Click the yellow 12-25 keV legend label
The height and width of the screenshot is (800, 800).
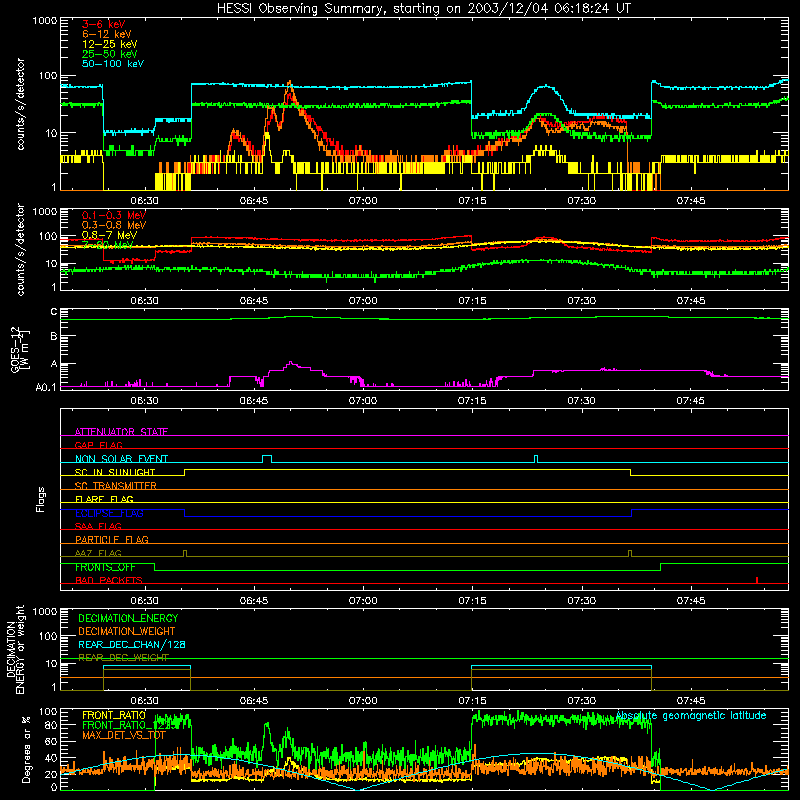(109, 44)
